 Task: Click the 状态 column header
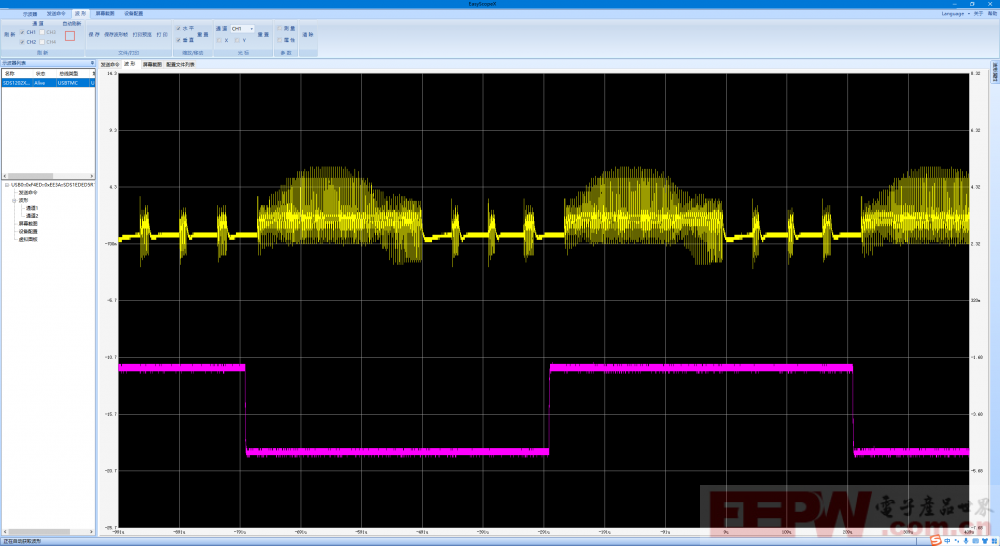pyautogui.click(x=44, y=74)
